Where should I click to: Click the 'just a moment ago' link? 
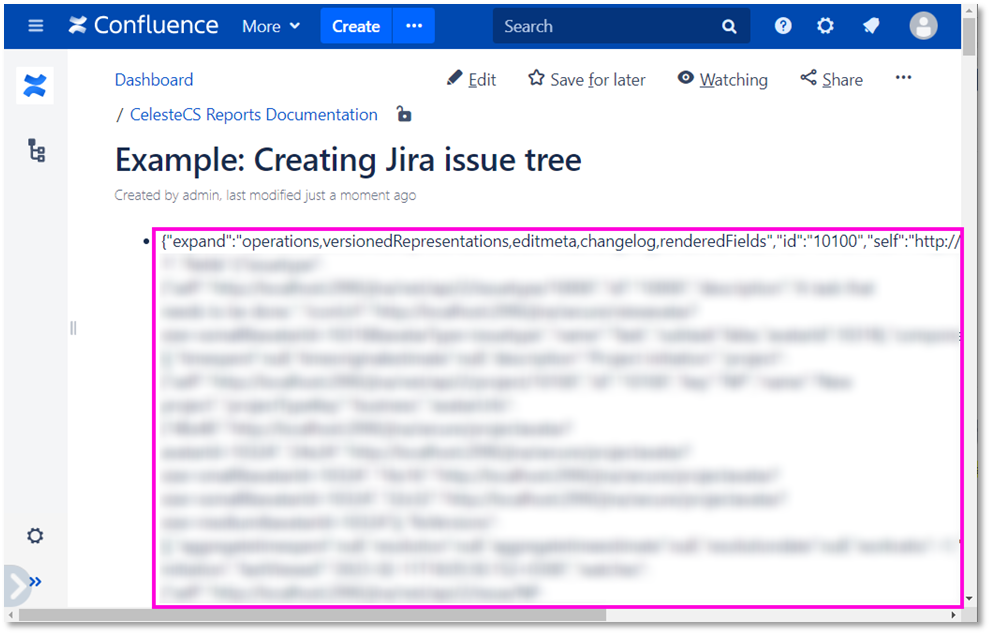(x=360, y=195)
